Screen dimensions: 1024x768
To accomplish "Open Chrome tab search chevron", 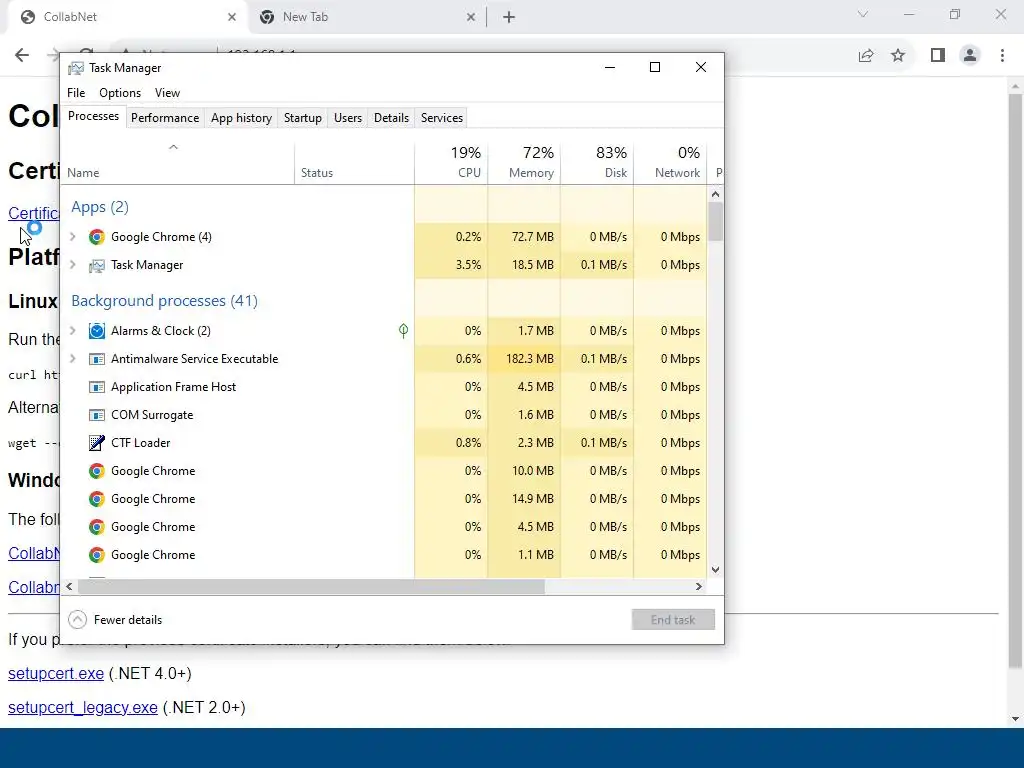I will (x=863, y=14).
